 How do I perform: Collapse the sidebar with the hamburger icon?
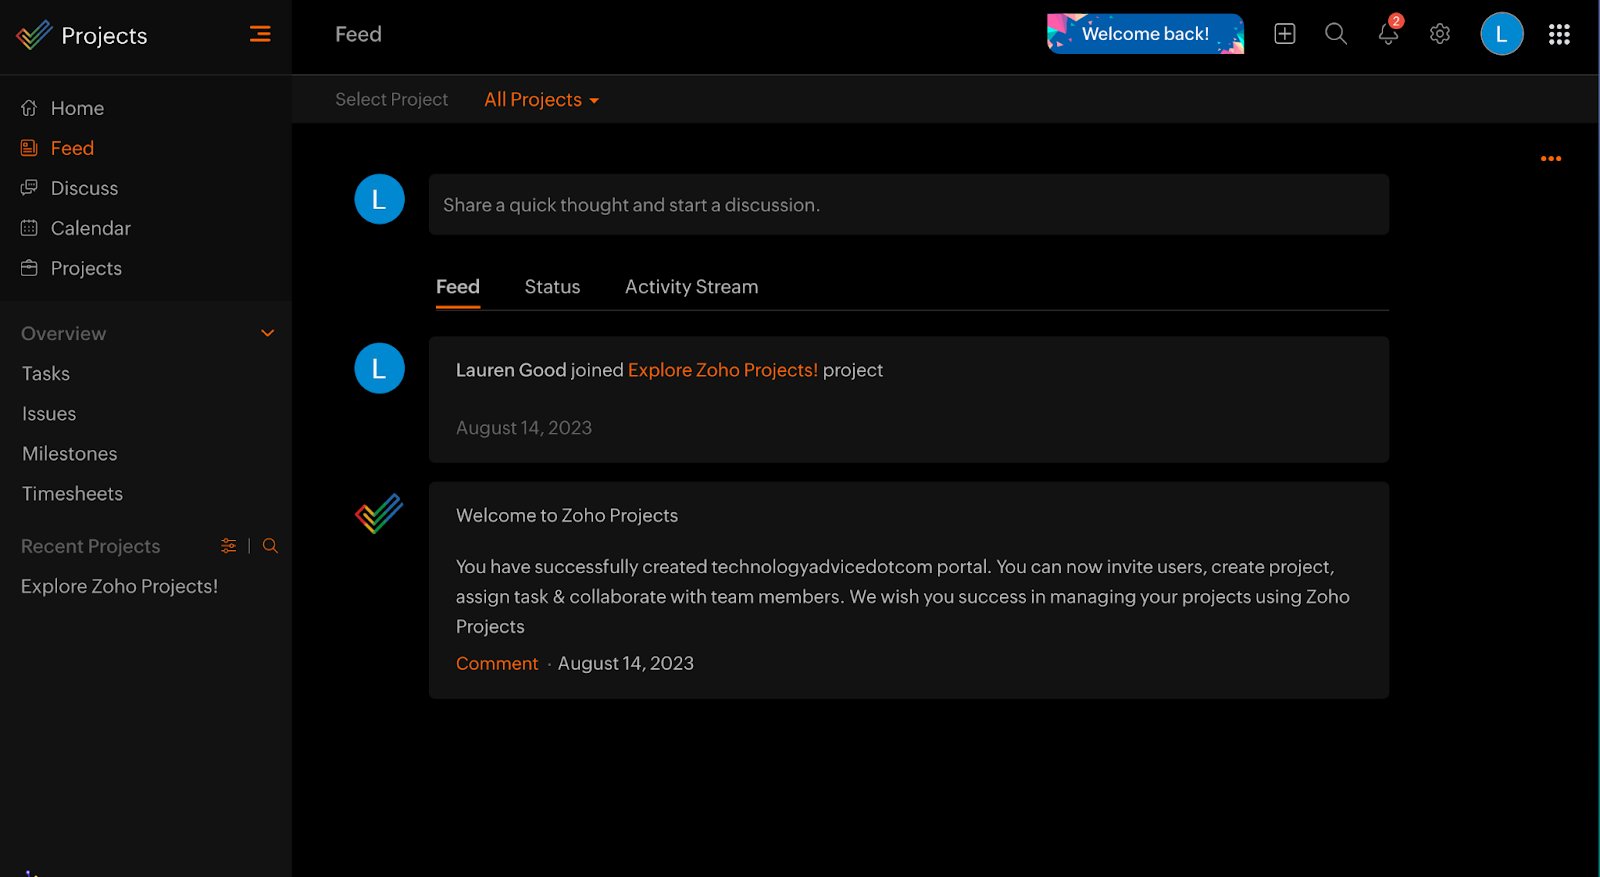coord(260,34)
